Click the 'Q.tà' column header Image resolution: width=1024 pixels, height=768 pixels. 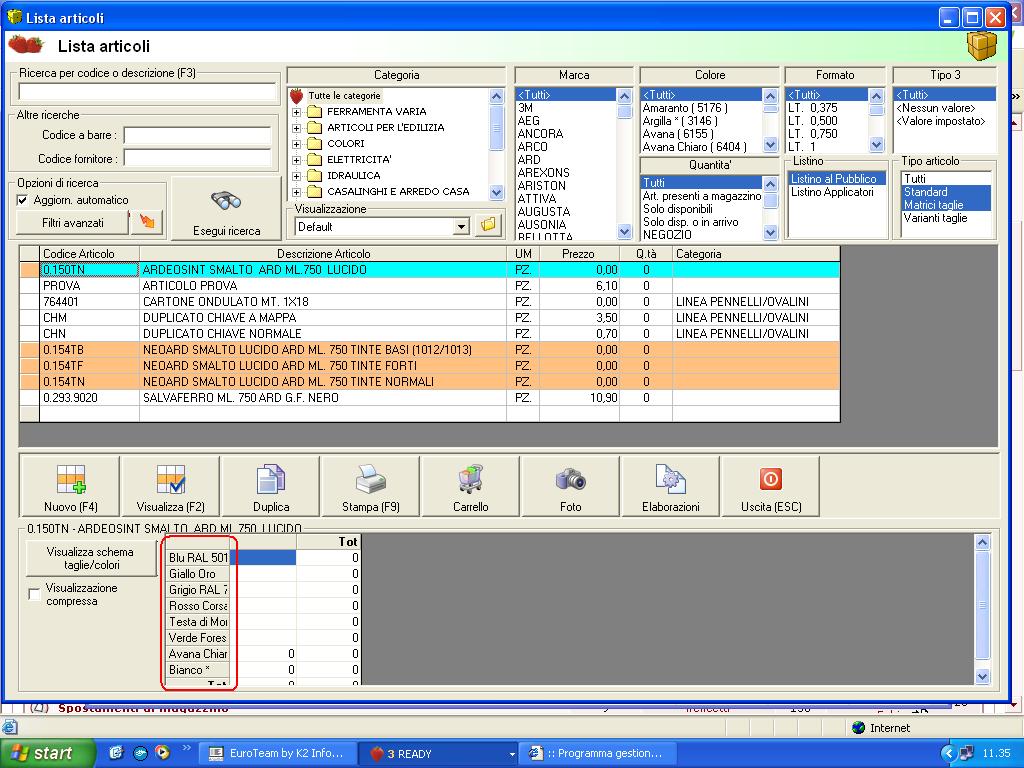(x=646, y=254)
